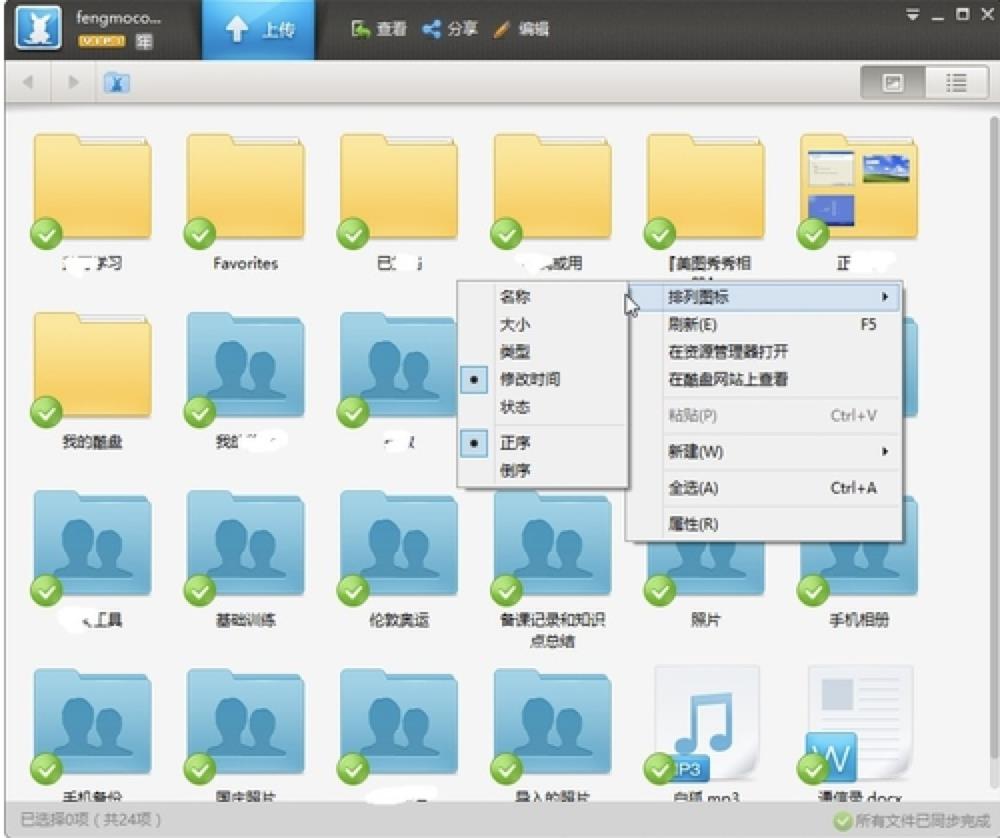The width and height of the screenshot is (1000, 838).
Task: Click the Edit (编辑) pencil icon
Action: [502, 29]
